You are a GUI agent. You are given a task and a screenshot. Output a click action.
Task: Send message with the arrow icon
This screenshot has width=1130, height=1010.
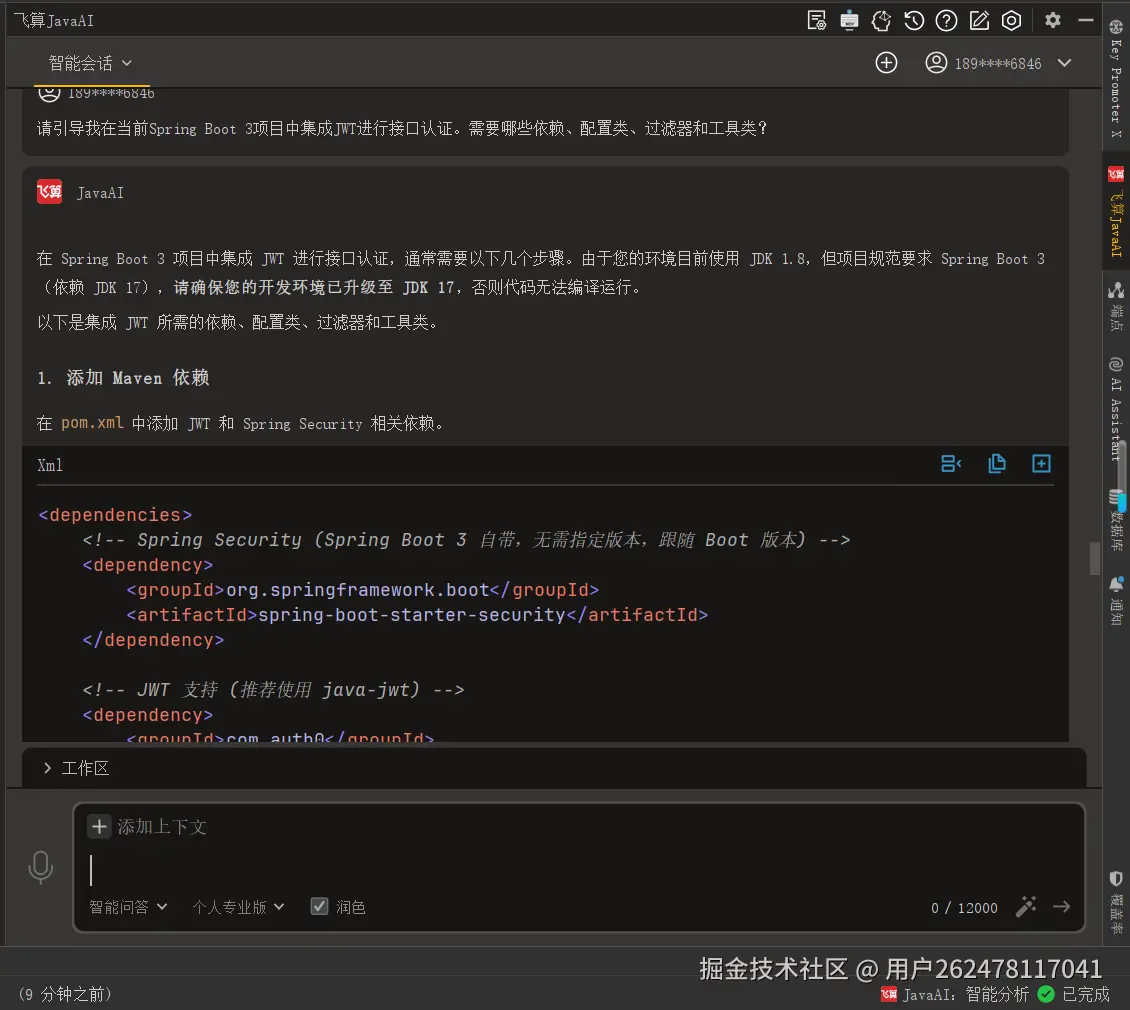click(x=1062, y=906)
